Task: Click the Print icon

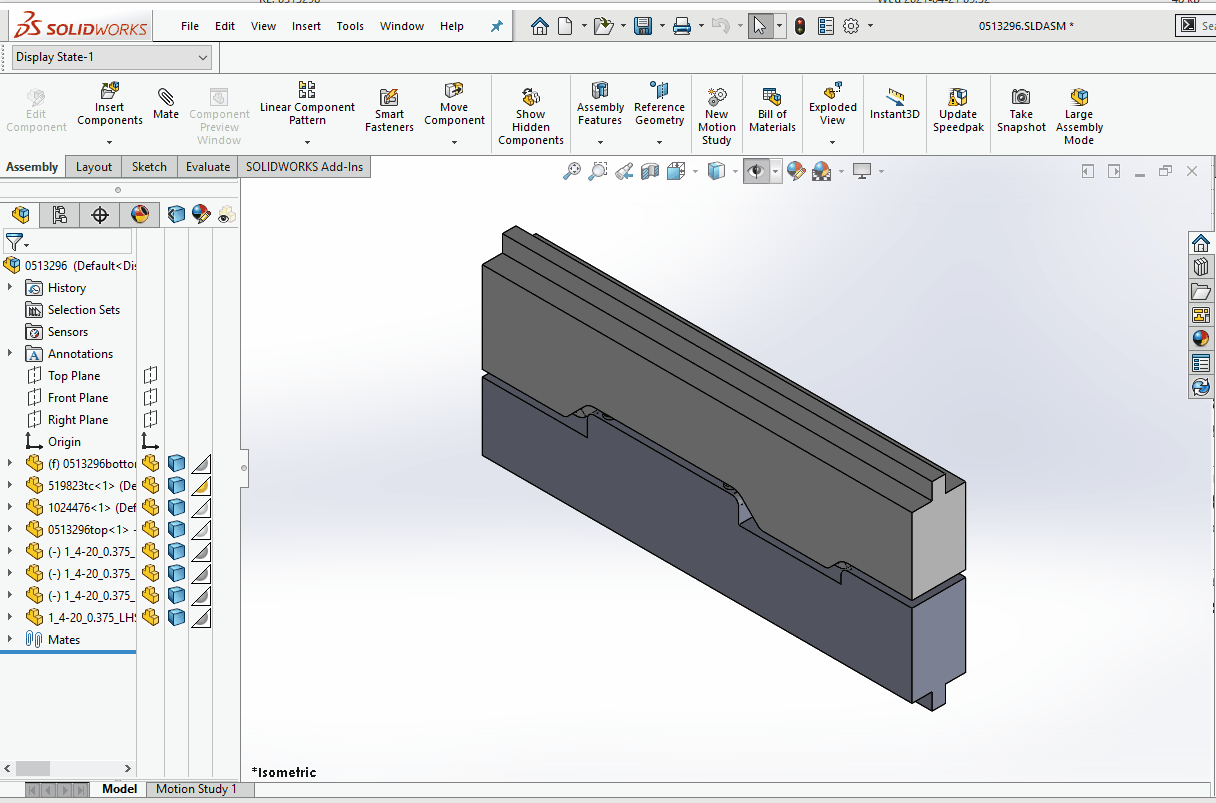Action: pos(682,26)
